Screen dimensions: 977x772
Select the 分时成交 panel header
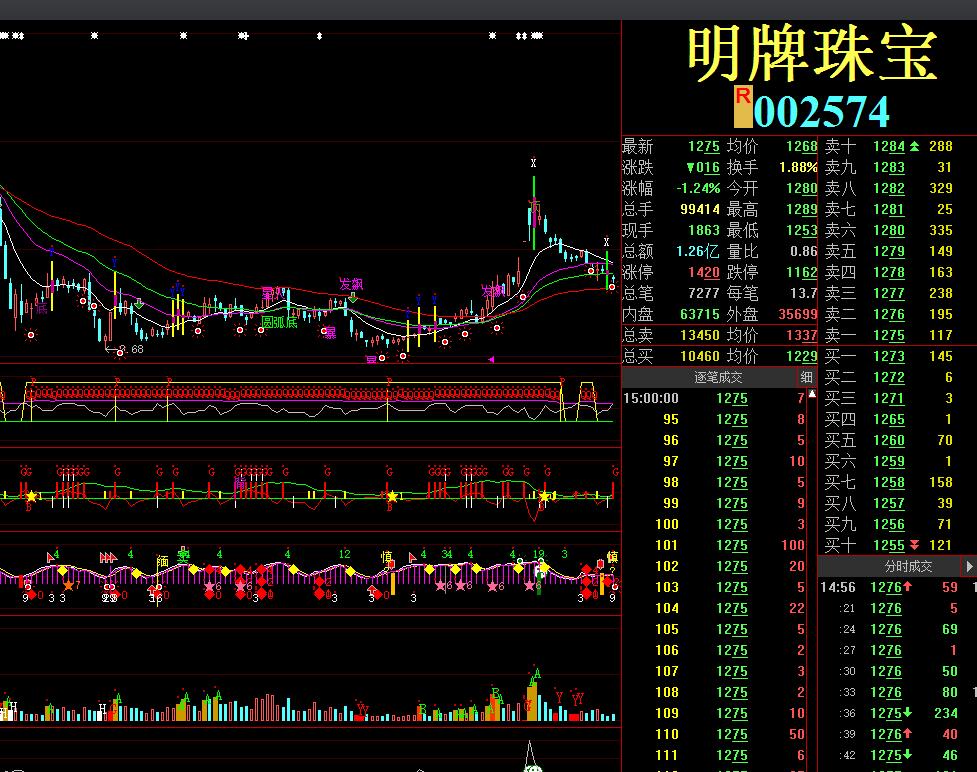908,566
